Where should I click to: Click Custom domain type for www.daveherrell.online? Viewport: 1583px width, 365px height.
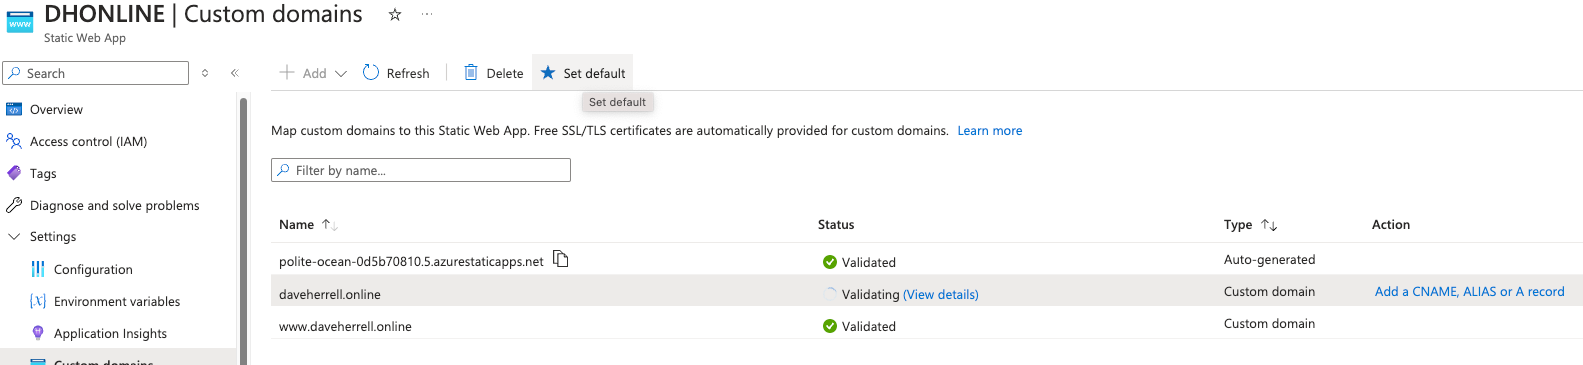[x=1269, y=323]
